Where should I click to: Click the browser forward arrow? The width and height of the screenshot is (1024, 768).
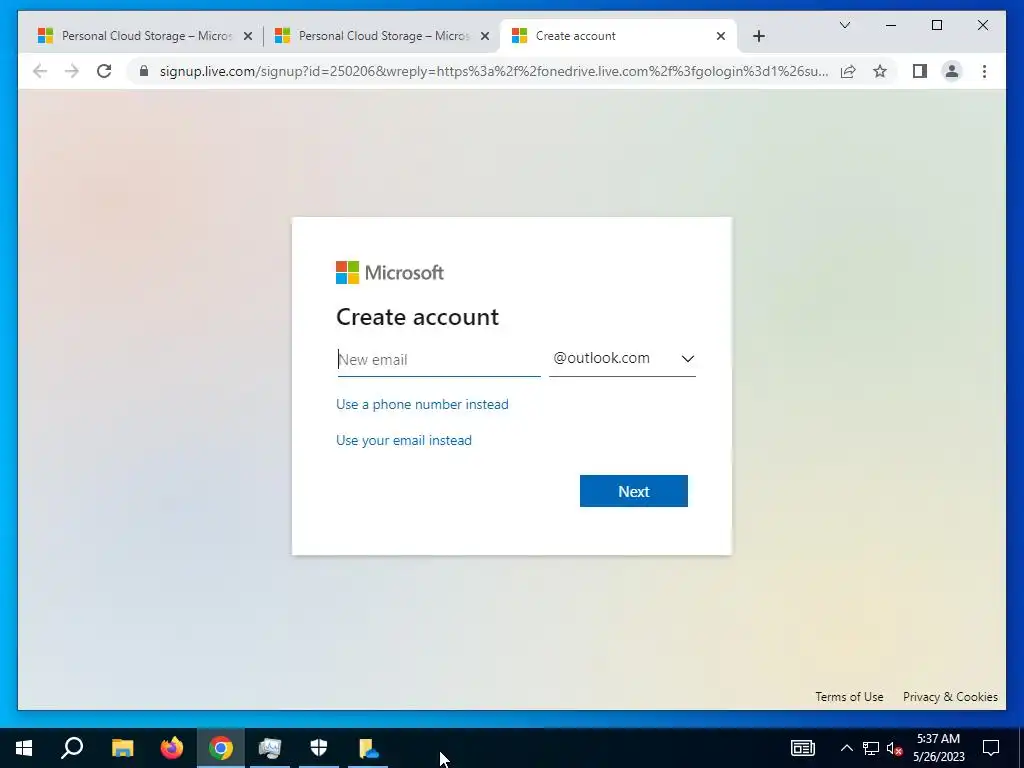click(72, 71)
